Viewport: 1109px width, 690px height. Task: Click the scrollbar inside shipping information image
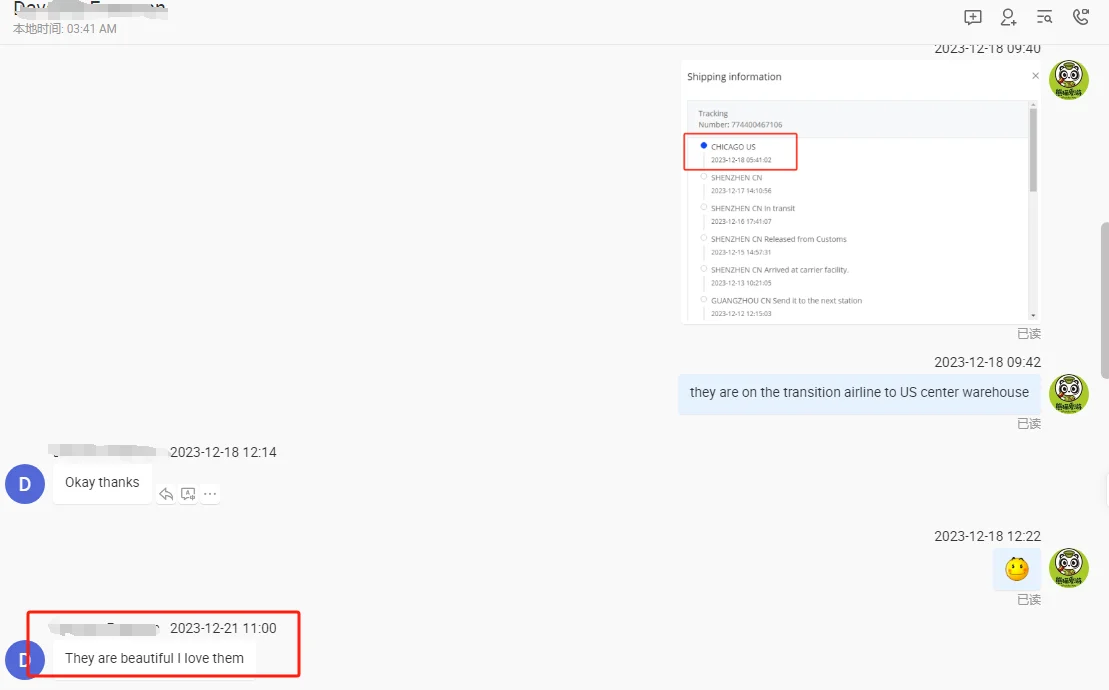(1033, 150)
